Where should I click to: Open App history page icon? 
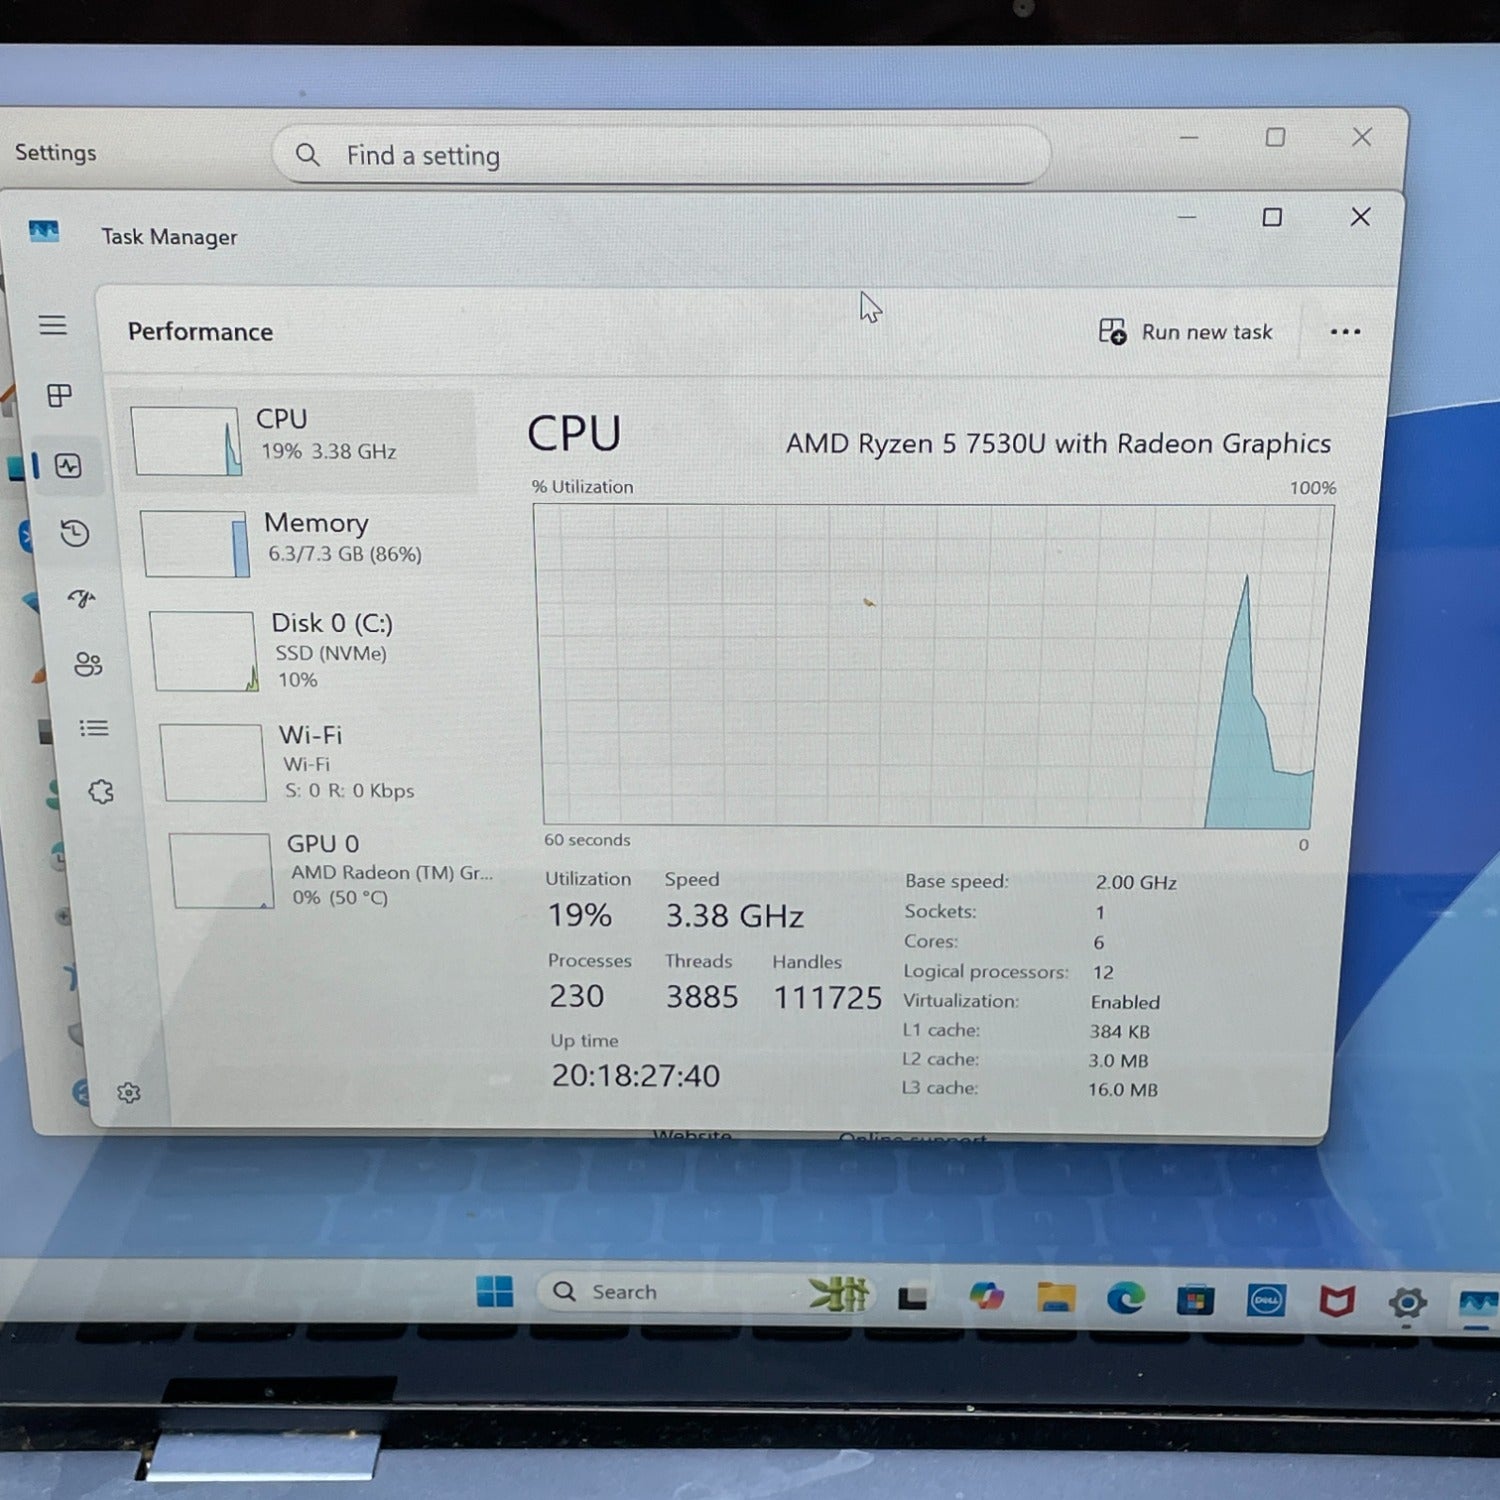click(75, 533)
